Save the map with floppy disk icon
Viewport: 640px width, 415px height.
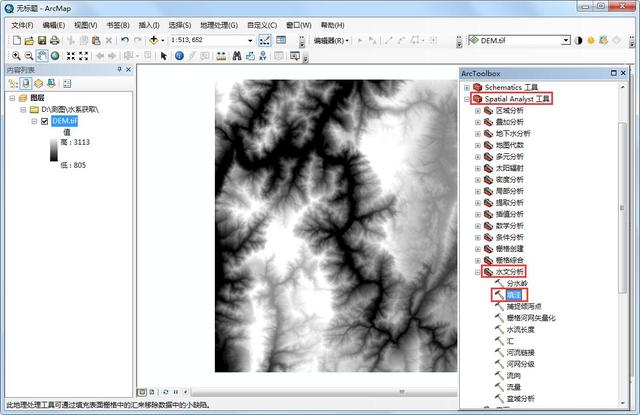pos(42,40)
